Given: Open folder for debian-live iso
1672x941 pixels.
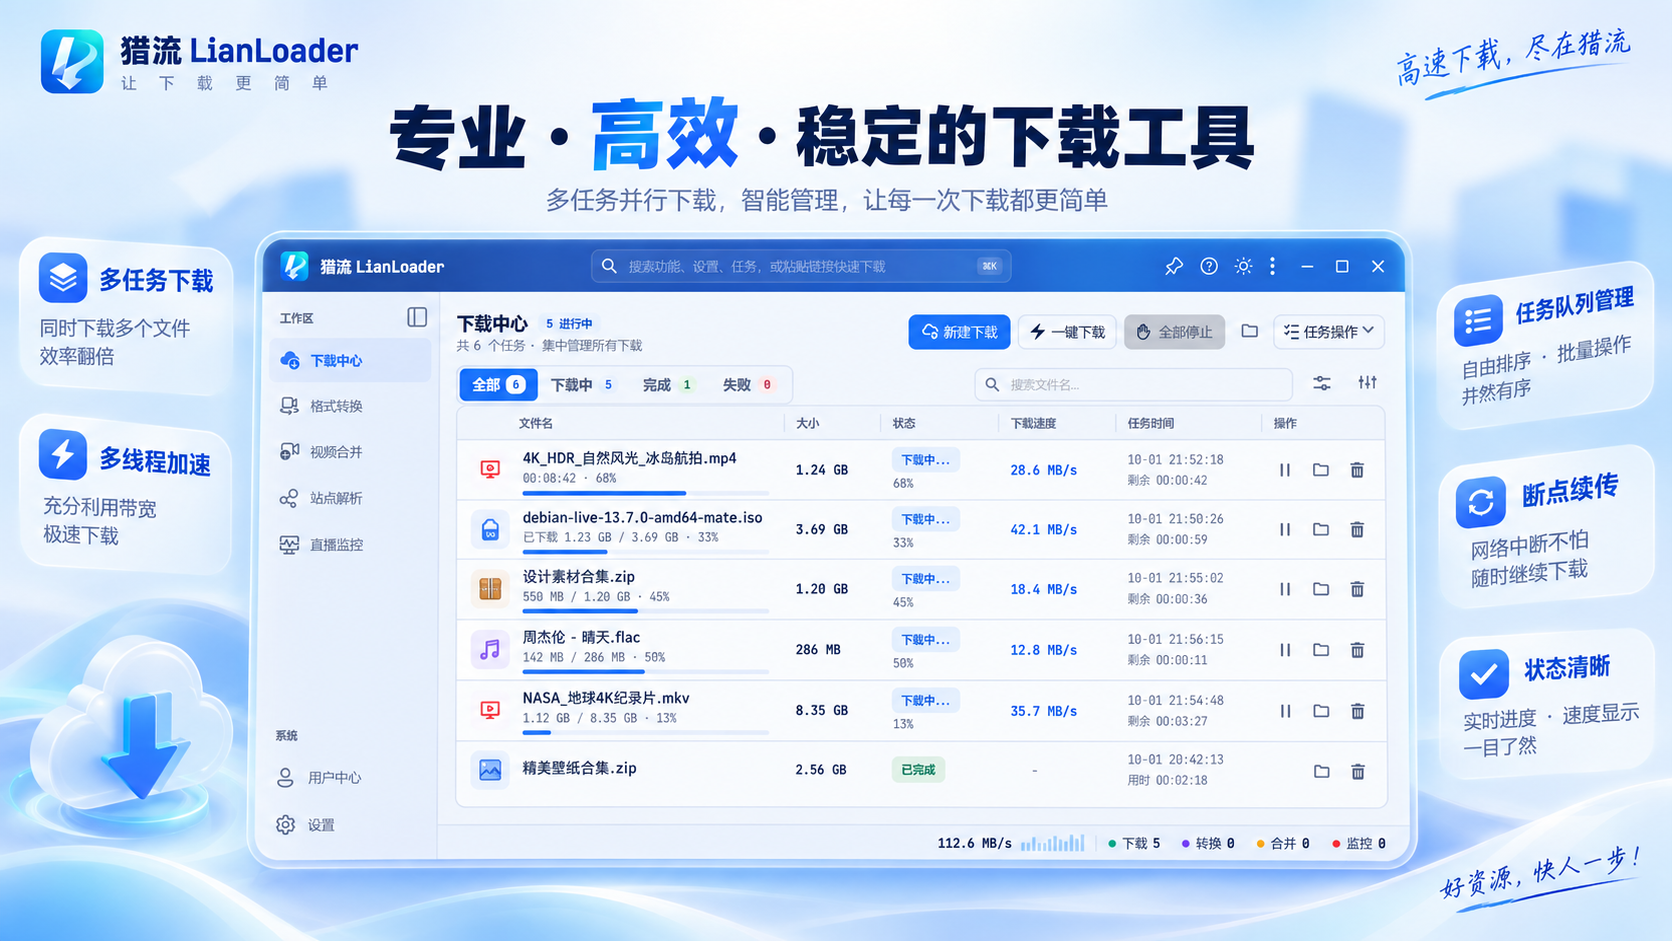Looking at the screenshot, I should 1321,530.
